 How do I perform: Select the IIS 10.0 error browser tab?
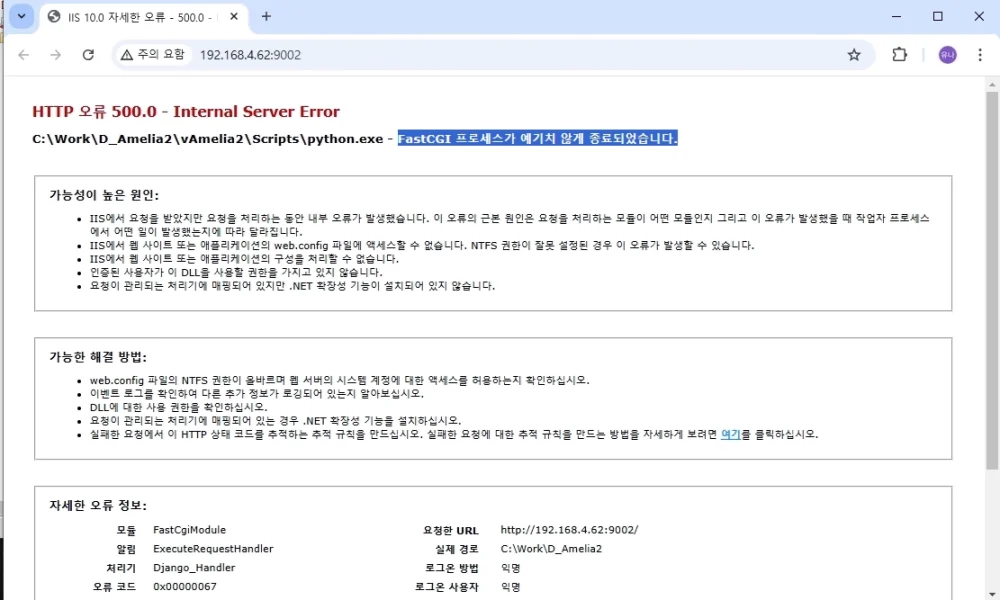click(x=143, y=17)
